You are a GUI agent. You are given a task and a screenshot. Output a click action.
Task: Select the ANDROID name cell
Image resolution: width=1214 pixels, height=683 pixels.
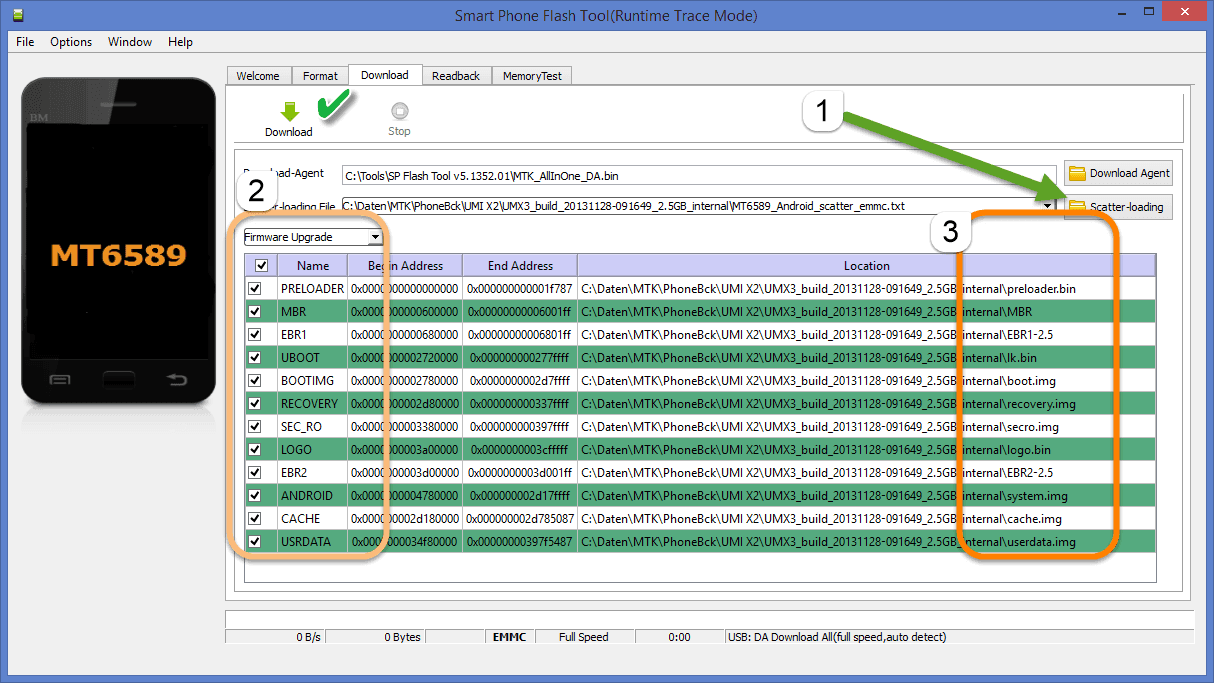(313, 495)
